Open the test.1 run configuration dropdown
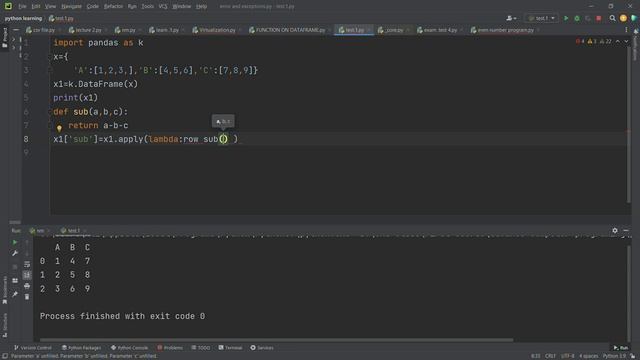This screenshot has height=360, width=640. (x=542, y=18)
